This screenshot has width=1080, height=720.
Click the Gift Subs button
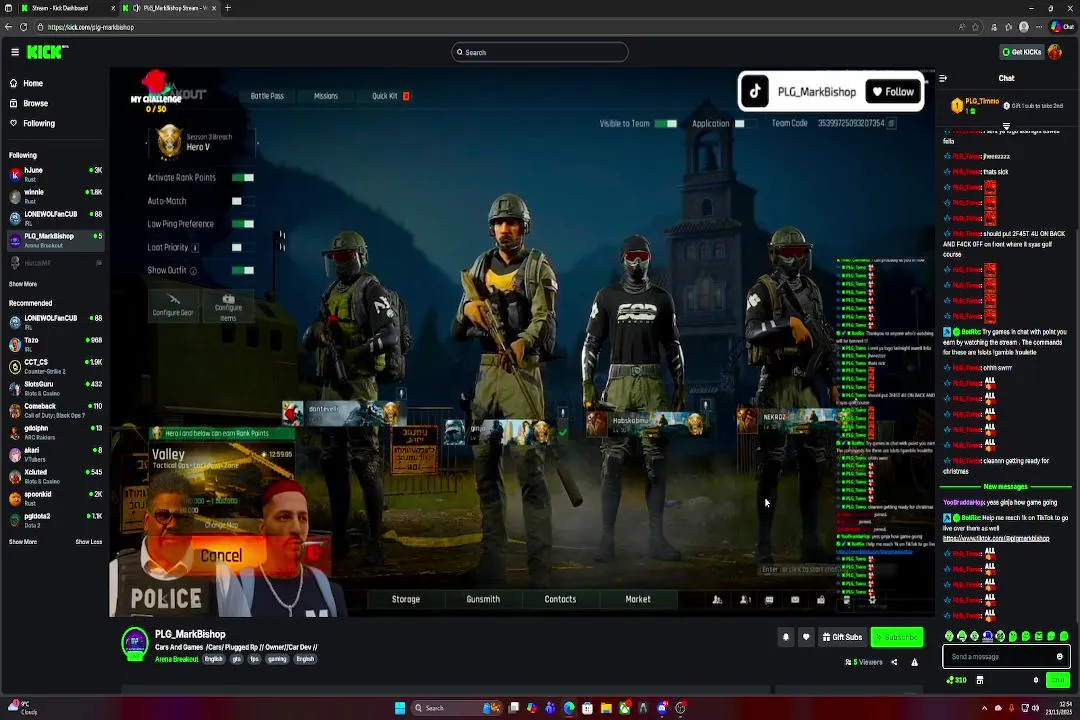coord(842,637)
